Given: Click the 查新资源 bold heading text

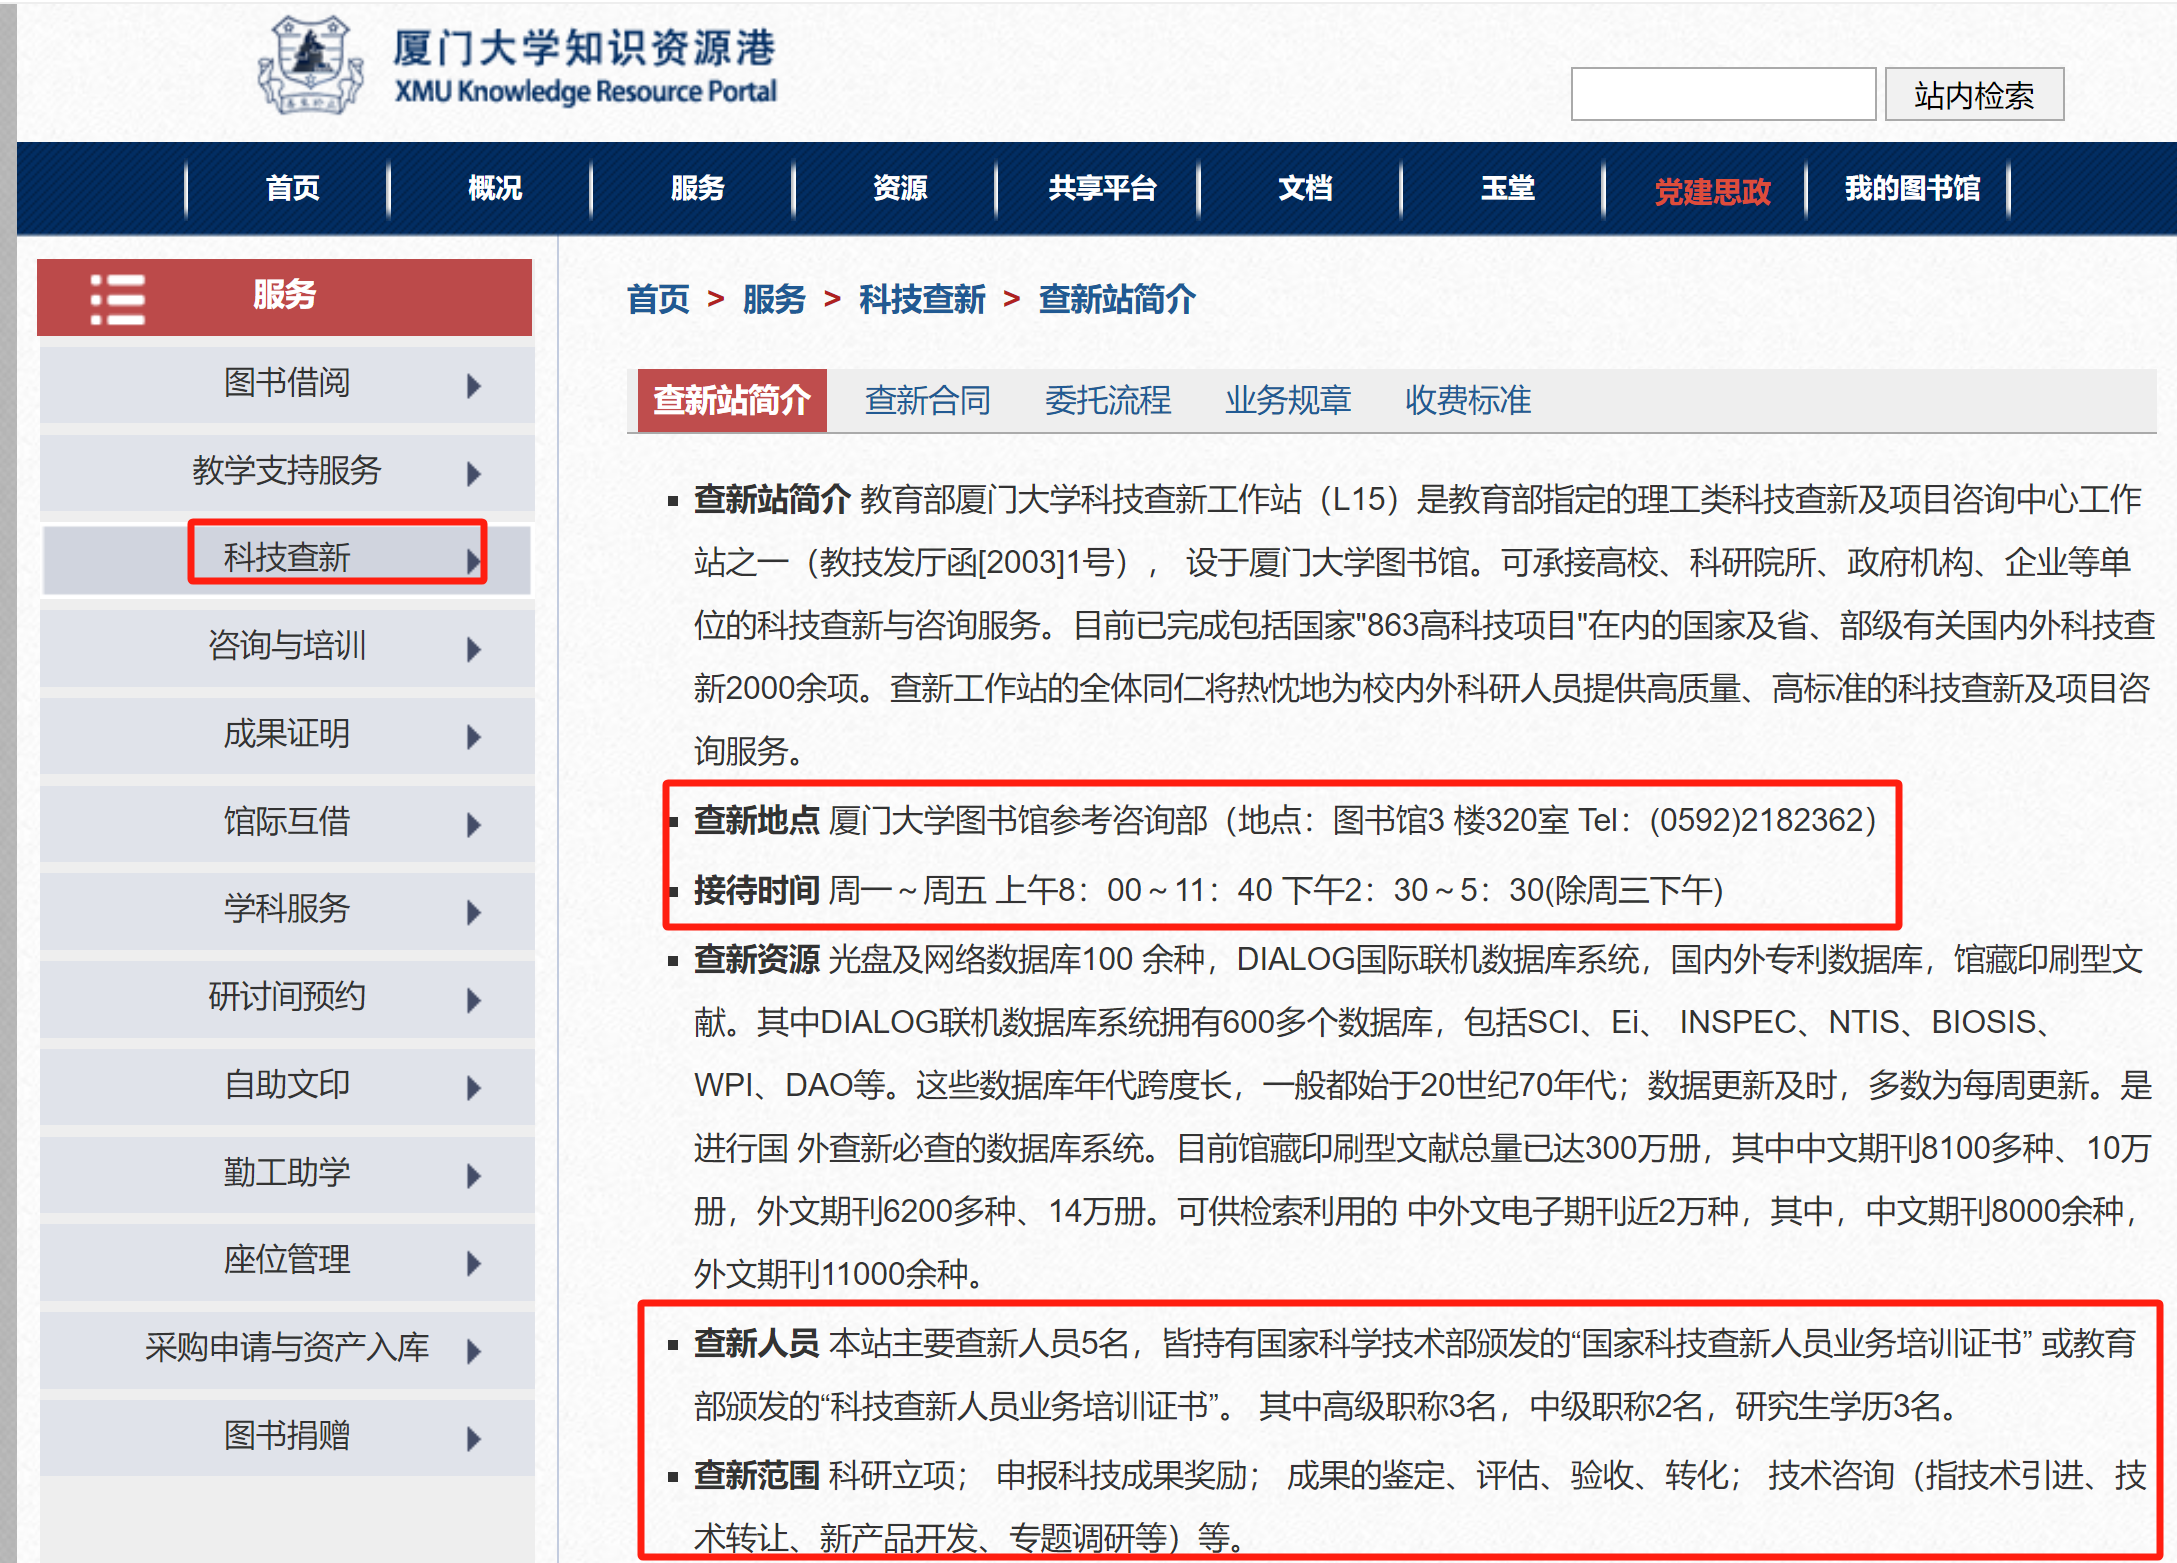Looking at the screenshot, I should [757, 960].
